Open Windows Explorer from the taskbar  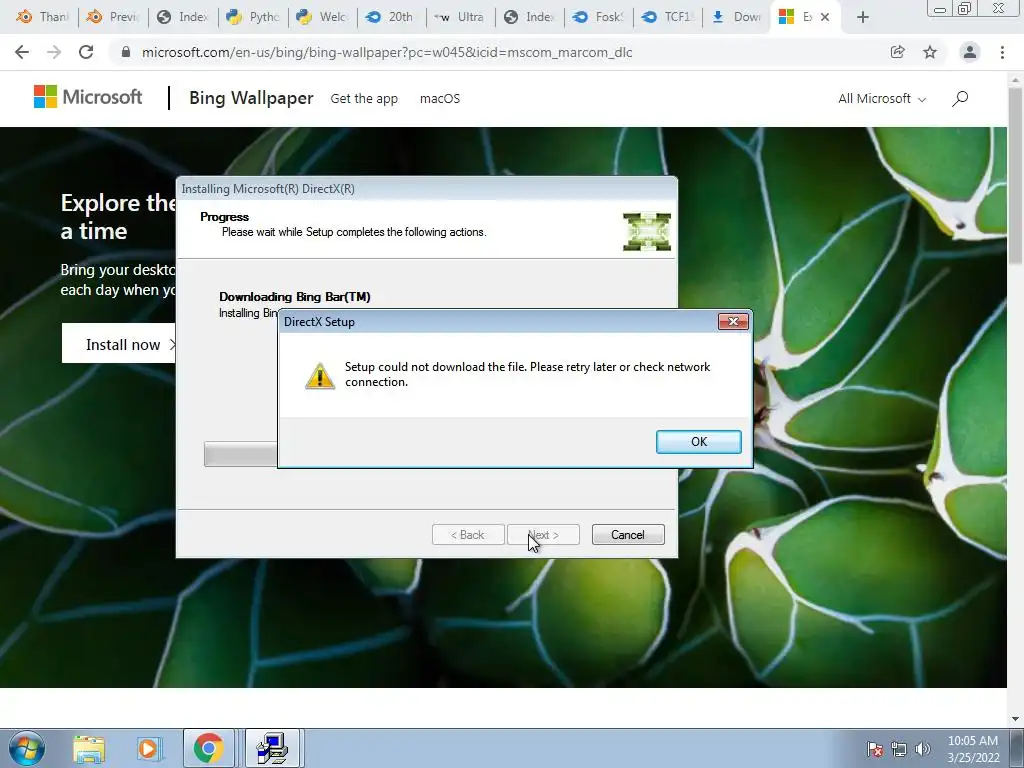(x=89, y=749)
